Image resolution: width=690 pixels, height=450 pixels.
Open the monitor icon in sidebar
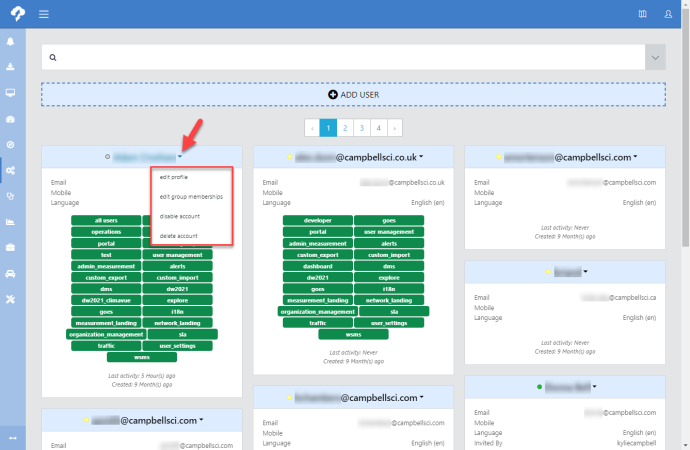pyautogui.click(x=11, y=93)
